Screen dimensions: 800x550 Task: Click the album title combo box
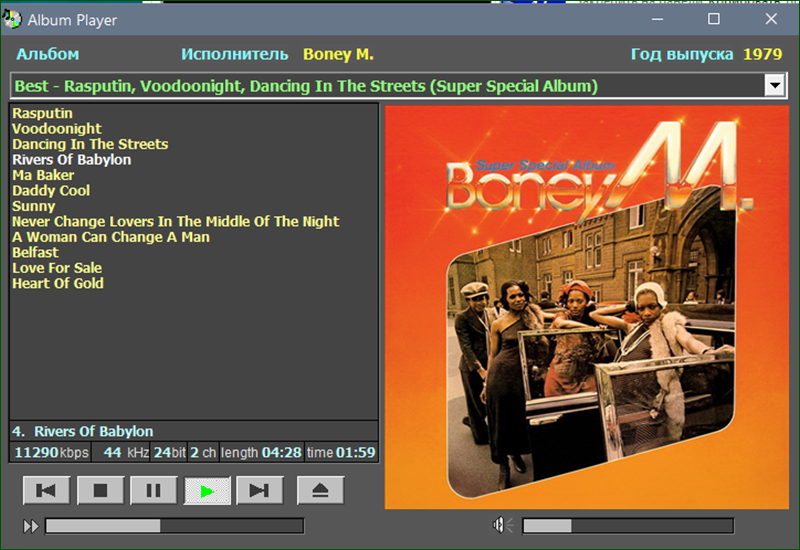tap(398, 86)
